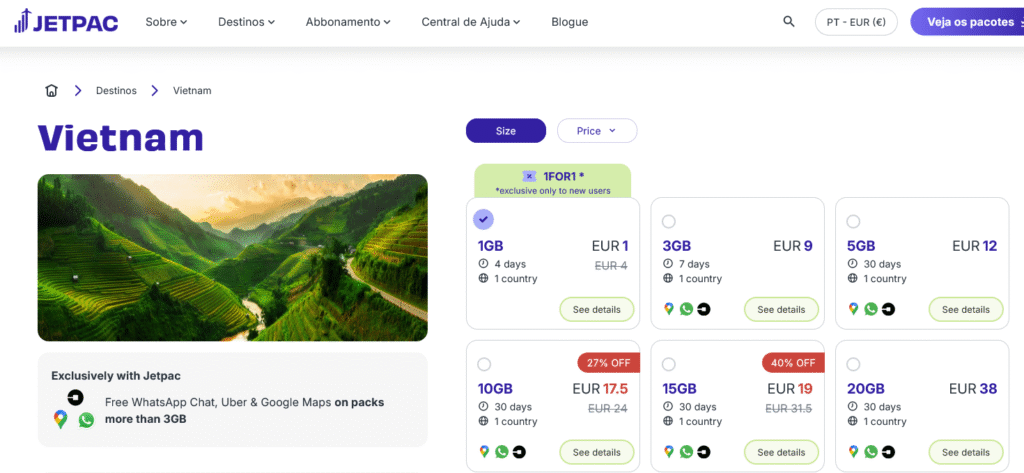Expand the Abbonamento menu

[348, 22]
